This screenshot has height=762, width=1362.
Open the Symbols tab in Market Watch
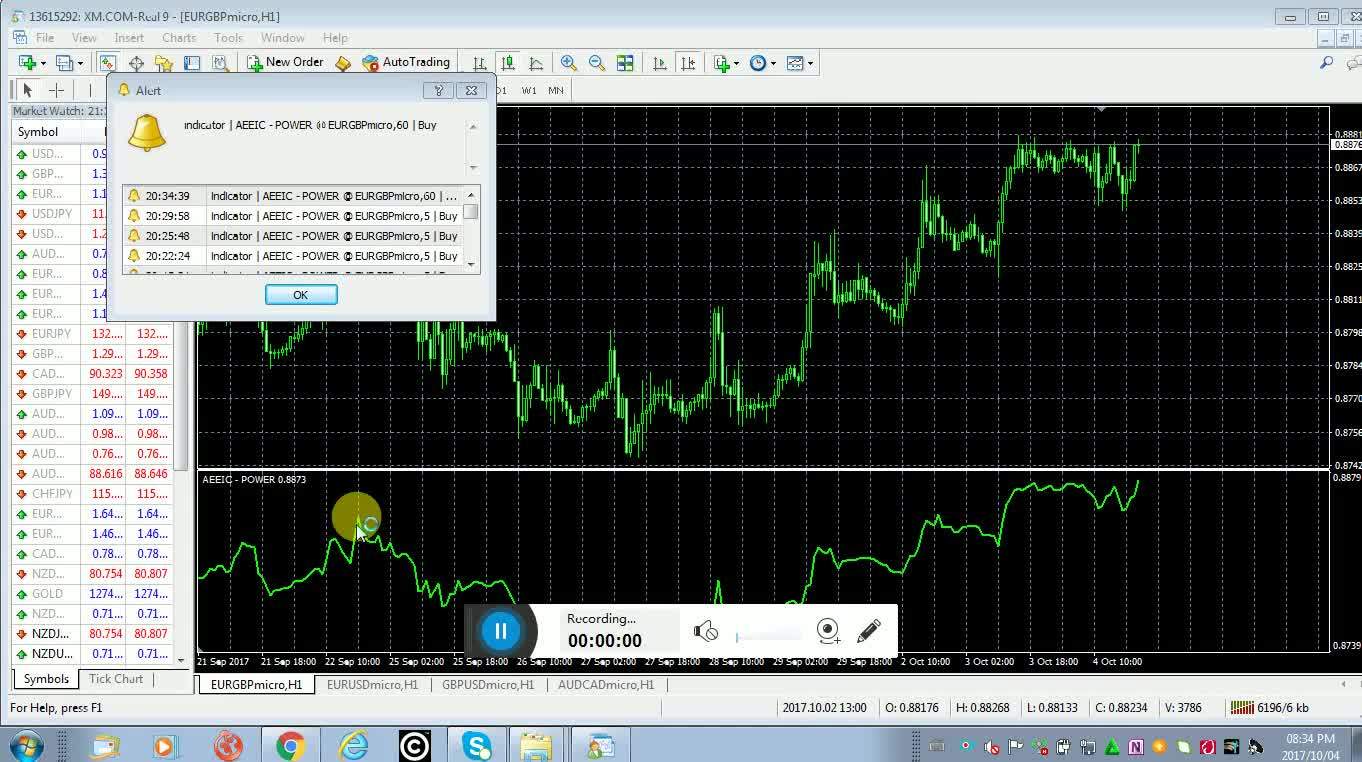coord(47,679)
